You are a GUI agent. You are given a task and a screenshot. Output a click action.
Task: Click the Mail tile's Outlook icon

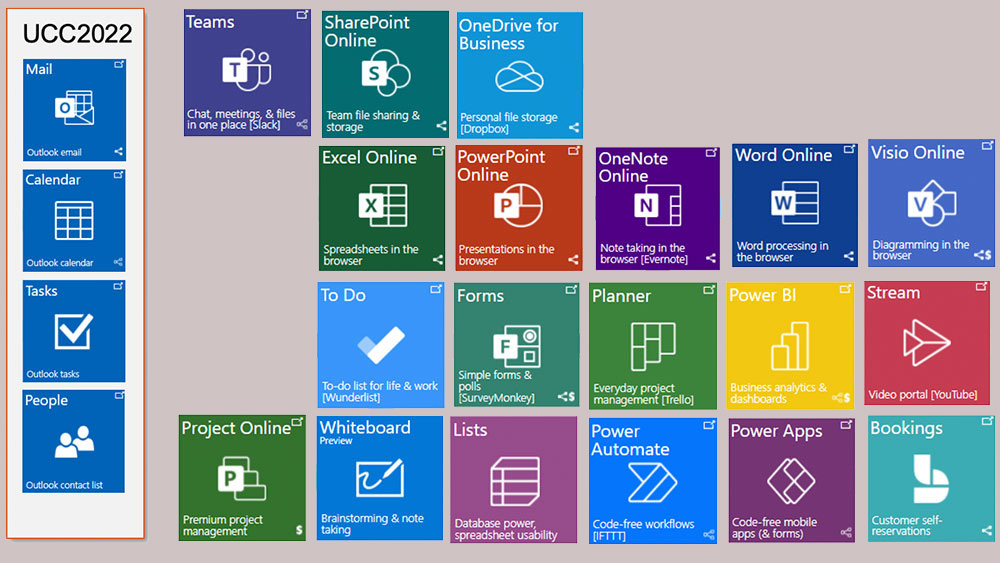(74, 108)
